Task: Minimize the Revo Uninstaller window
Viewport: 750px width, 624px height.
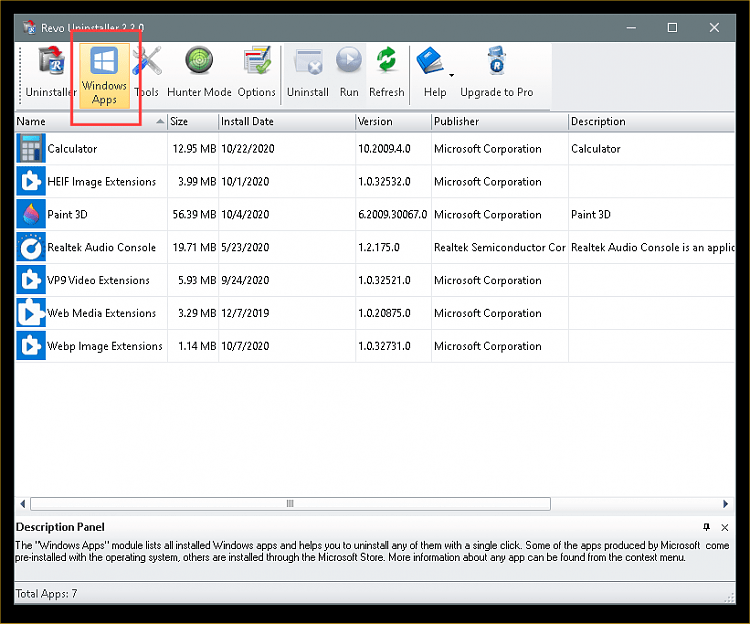Action: point(631,28)
